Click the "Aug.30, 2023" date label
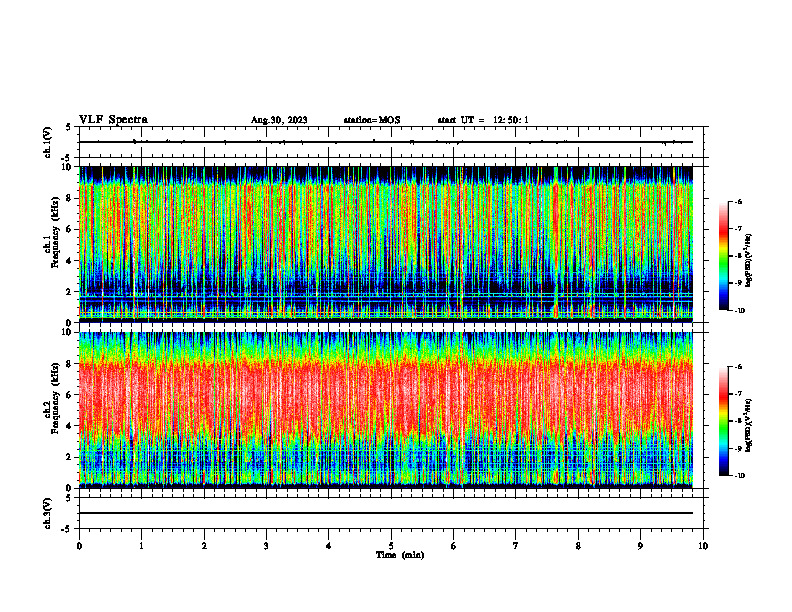The width and height of the screenshot is (792, 612). pyautogui.click(x=279, y=120)
